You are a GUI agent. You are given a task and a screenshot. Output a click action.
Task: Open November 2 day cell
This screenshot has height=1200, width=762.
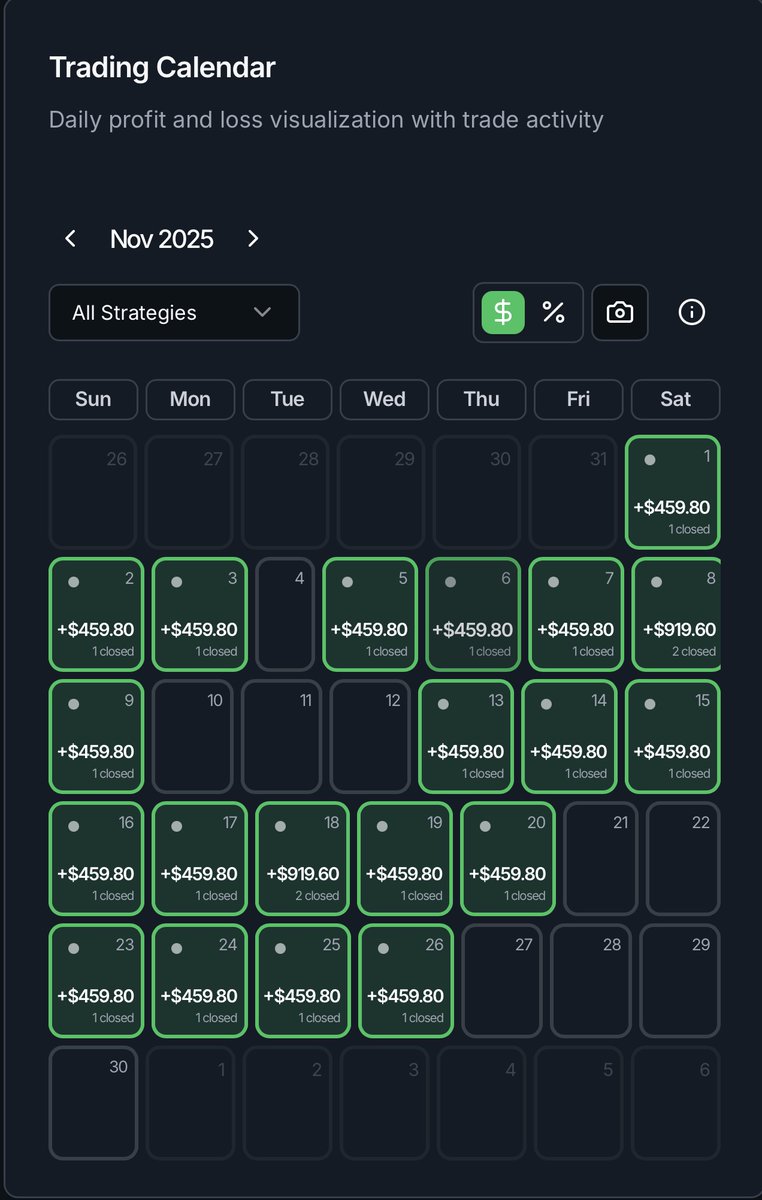point(96,614)
